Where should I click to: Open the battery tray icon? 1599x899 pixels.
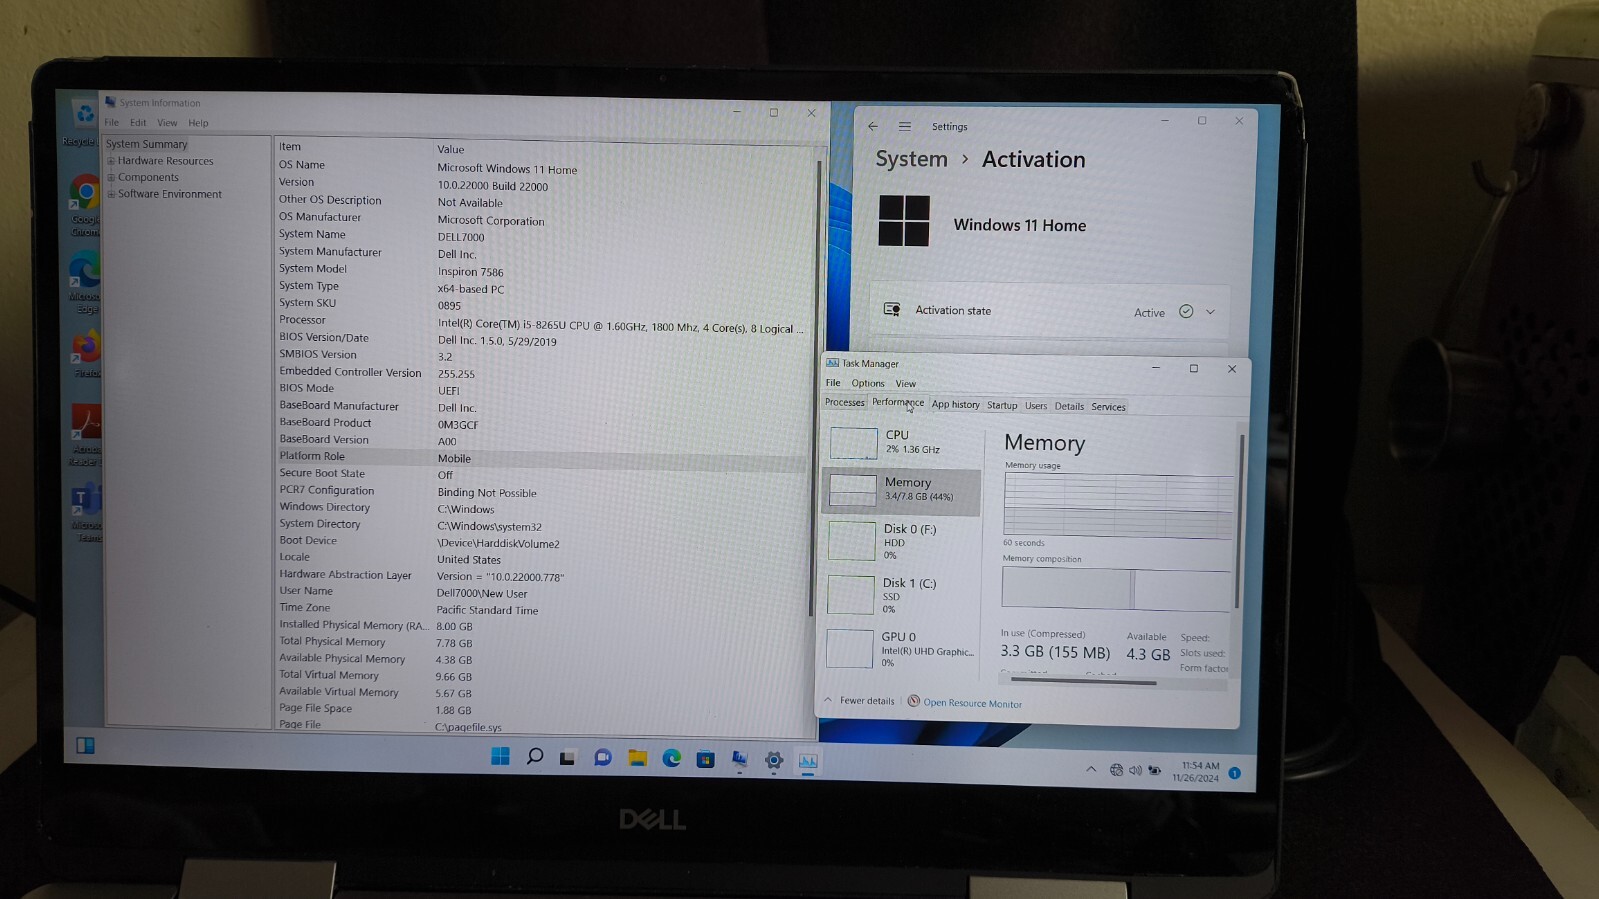(x=1154, y=770)
